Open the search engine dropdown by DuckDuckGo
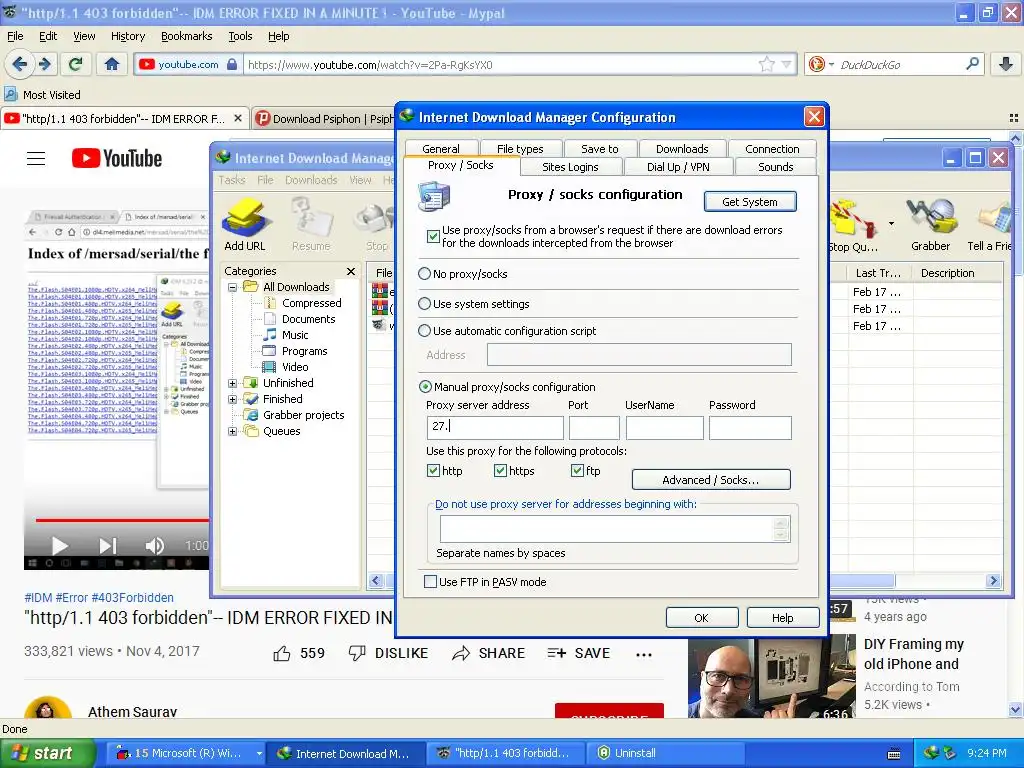The width and height of the screenshot is (1024, 768). [831, 64]
